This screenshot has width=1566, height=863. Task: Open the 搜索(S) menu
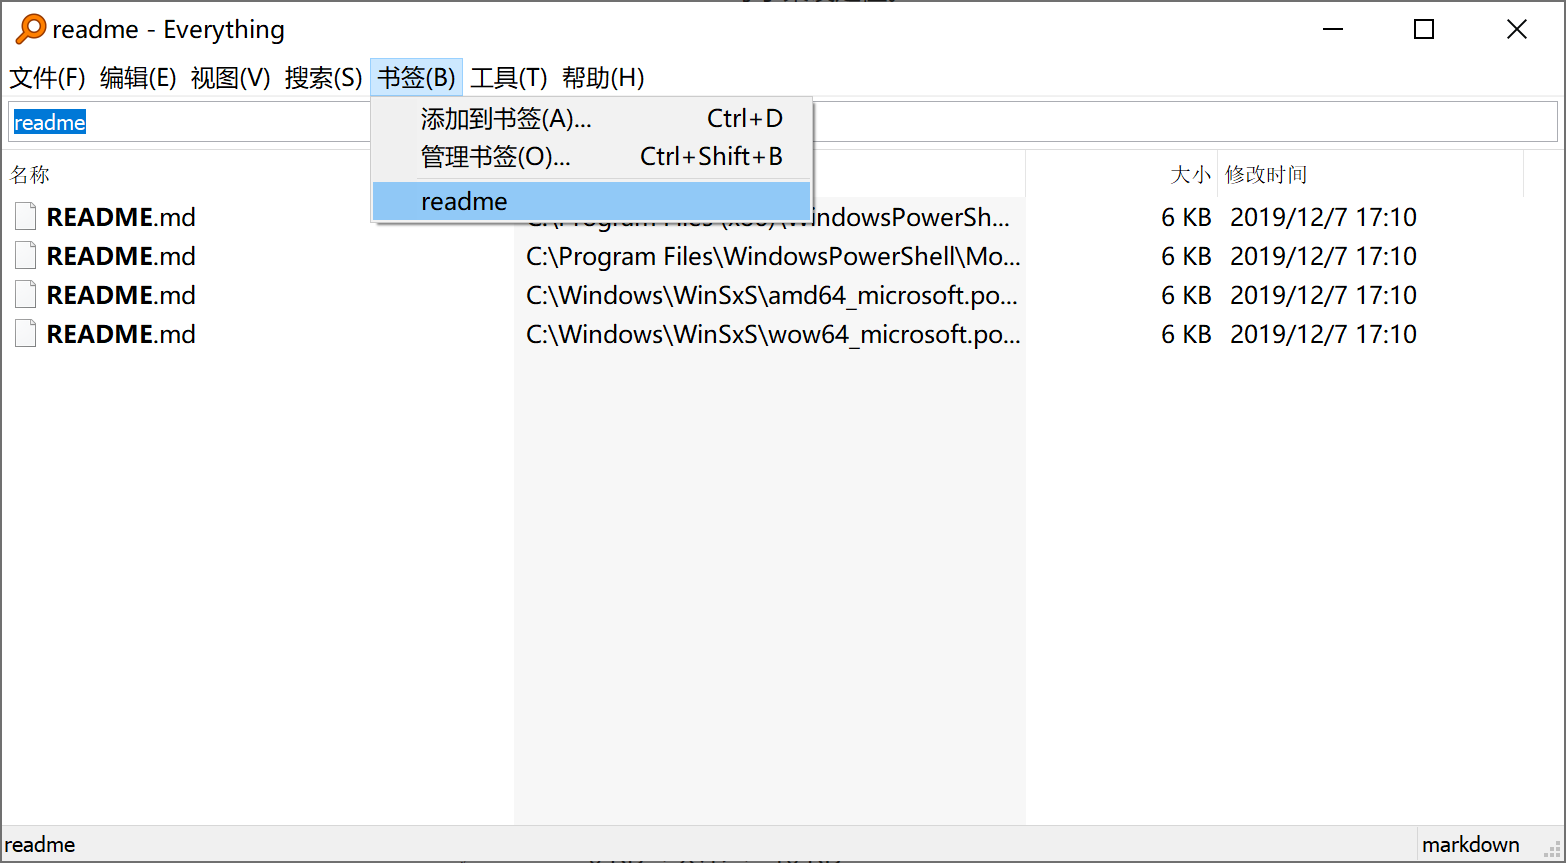(x=323, y=78)
